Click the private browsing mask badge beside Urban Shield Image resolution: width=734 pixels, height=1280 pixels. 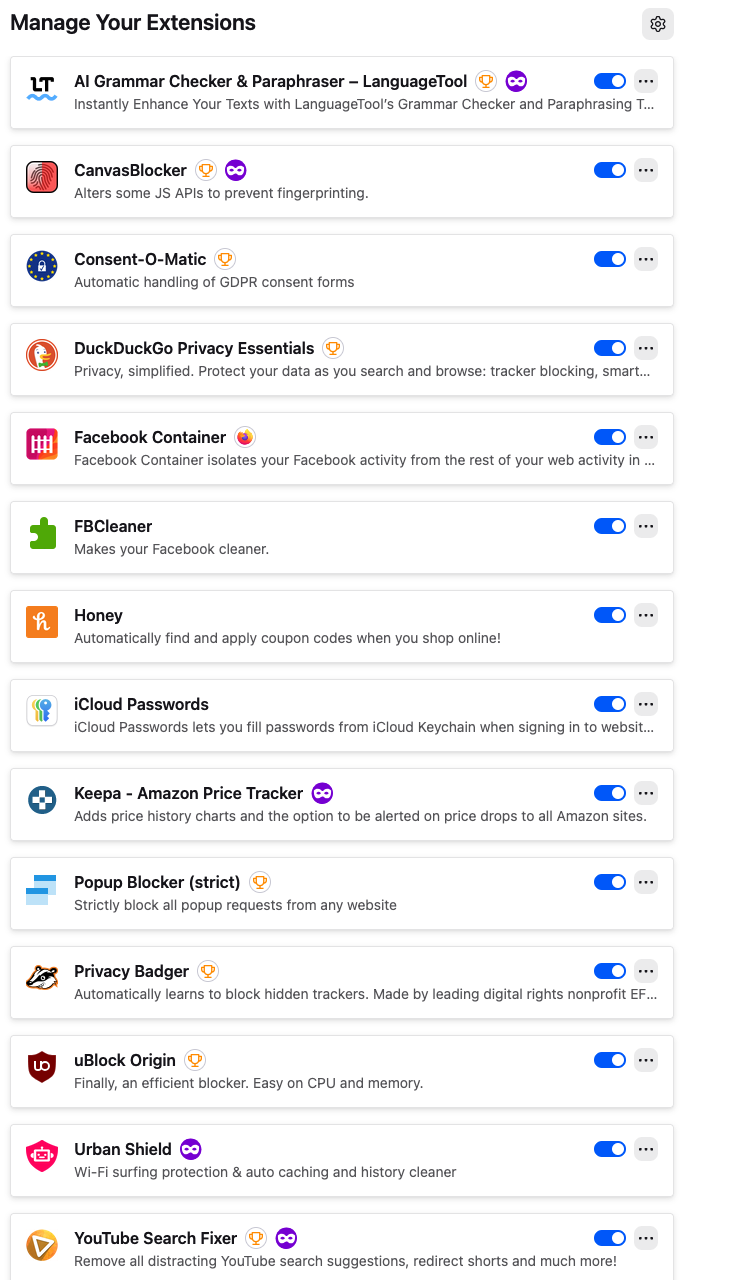[190, 1149]
